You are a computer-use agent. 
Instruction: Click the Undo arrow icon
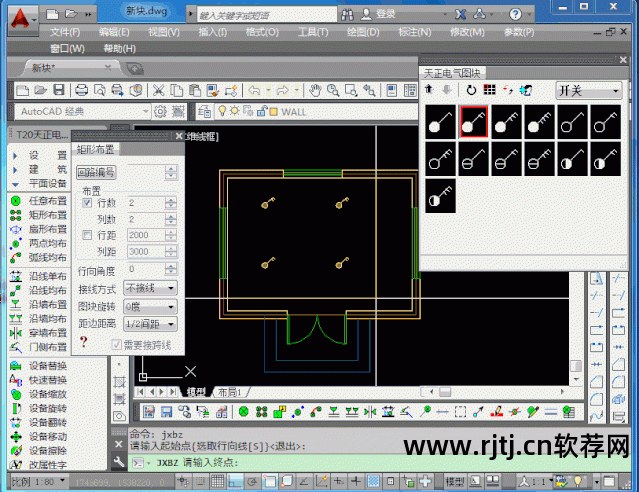[254, 90]
